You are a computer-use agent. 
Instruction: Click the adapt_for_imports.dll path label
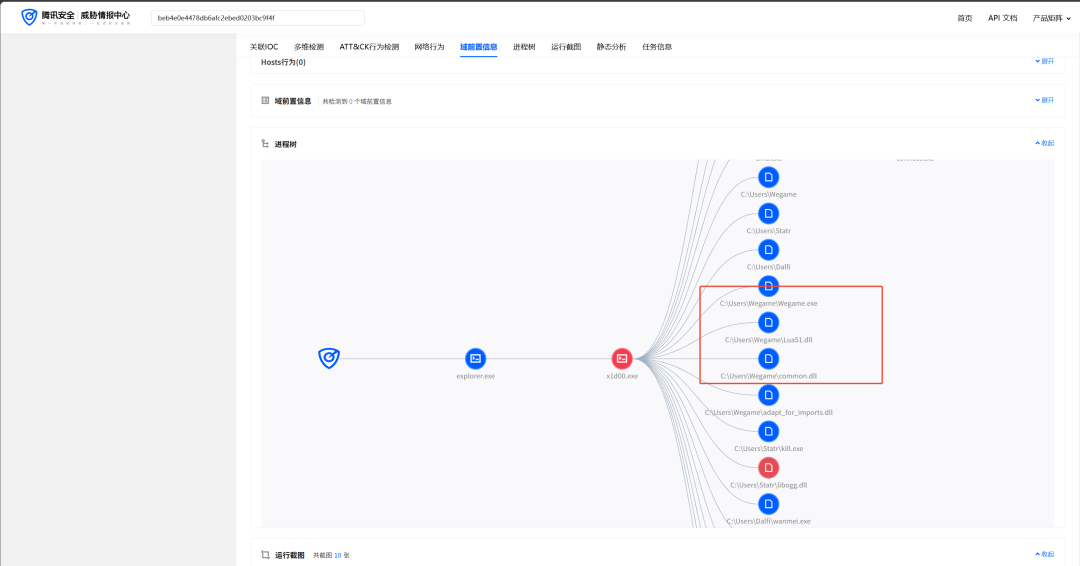point(769,413)
